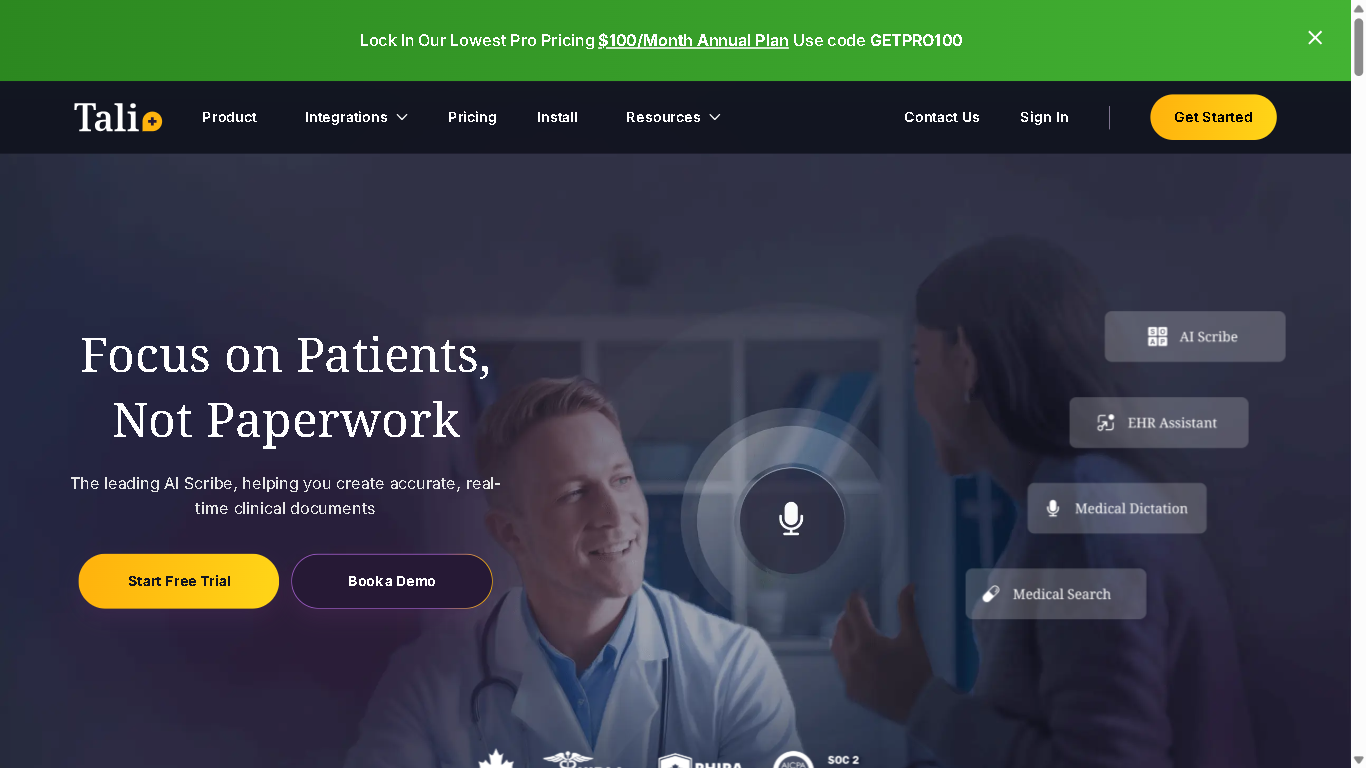Click the Medical Dictation microphone icon
The image size is (1366, 768).
click(x=1053, y=508)
